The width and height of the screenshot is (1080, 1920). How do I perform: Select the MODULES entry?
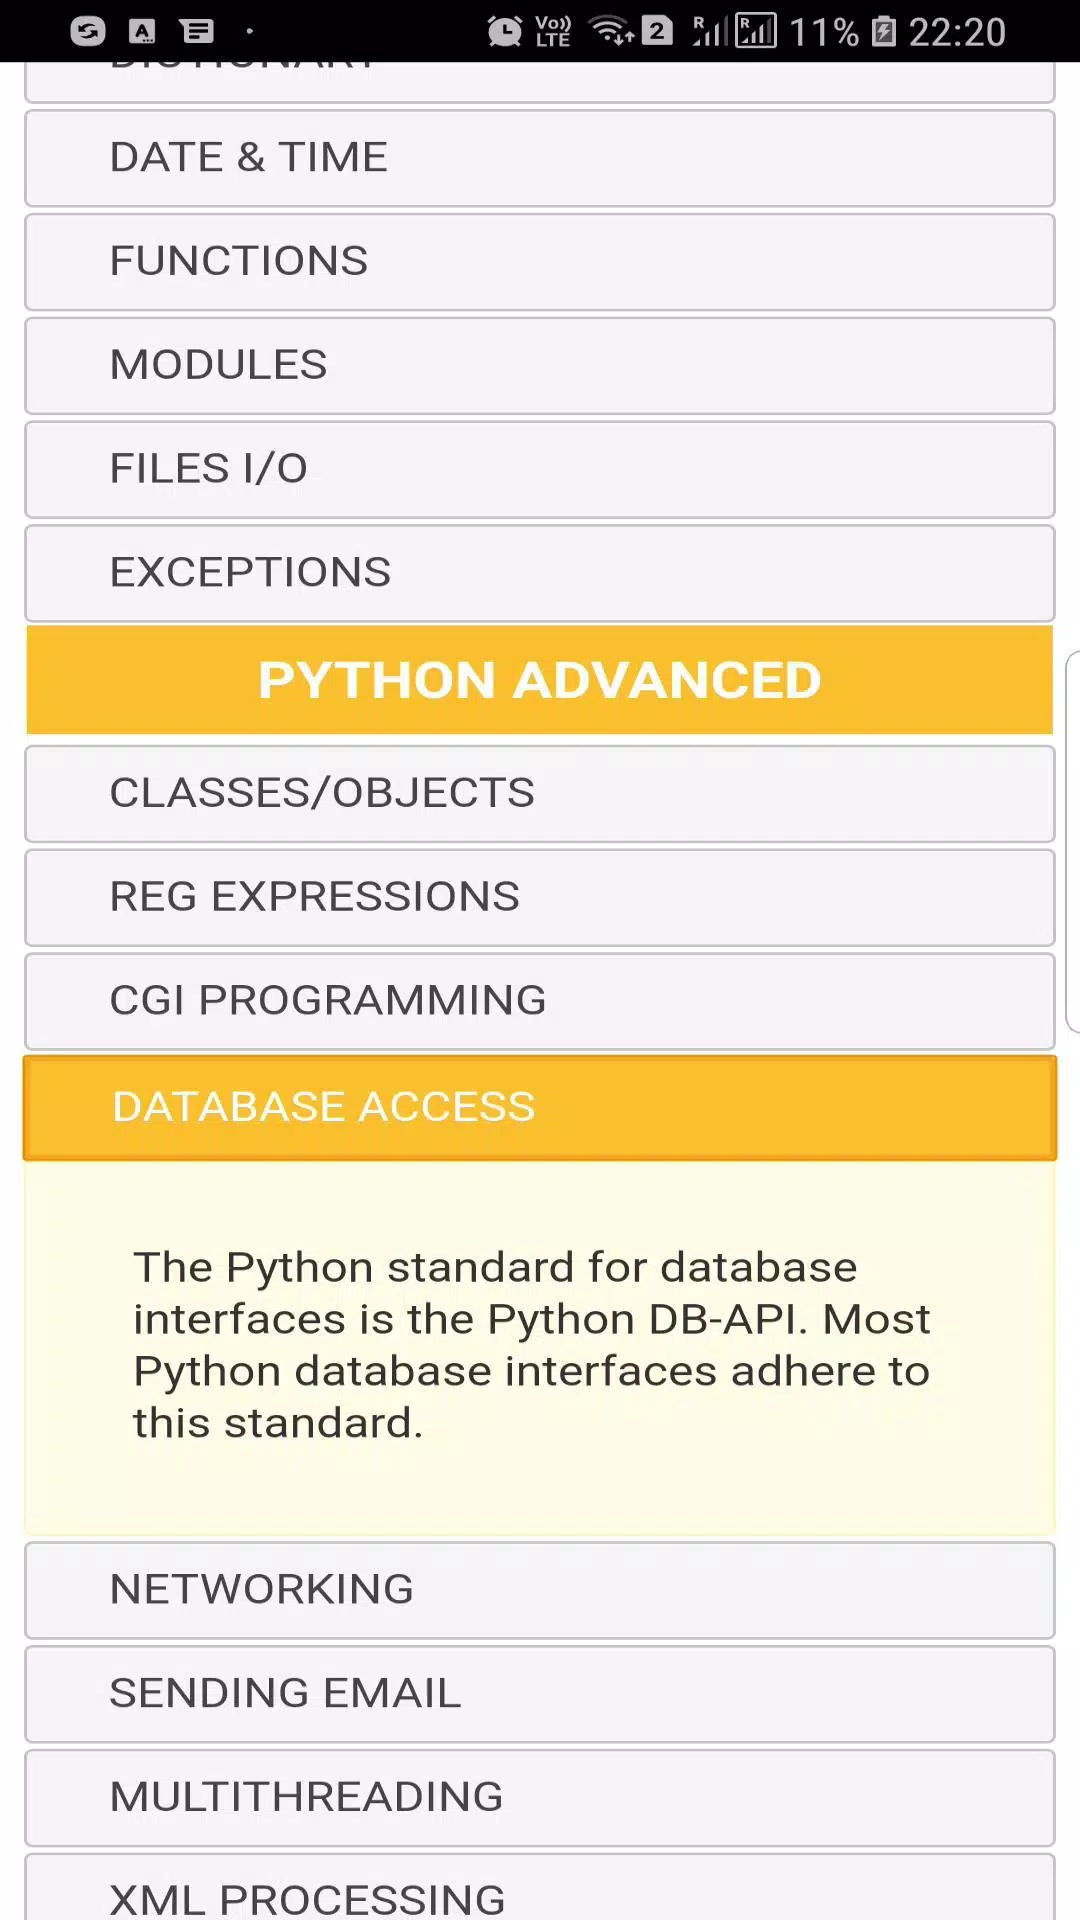[x=540, y=366]
